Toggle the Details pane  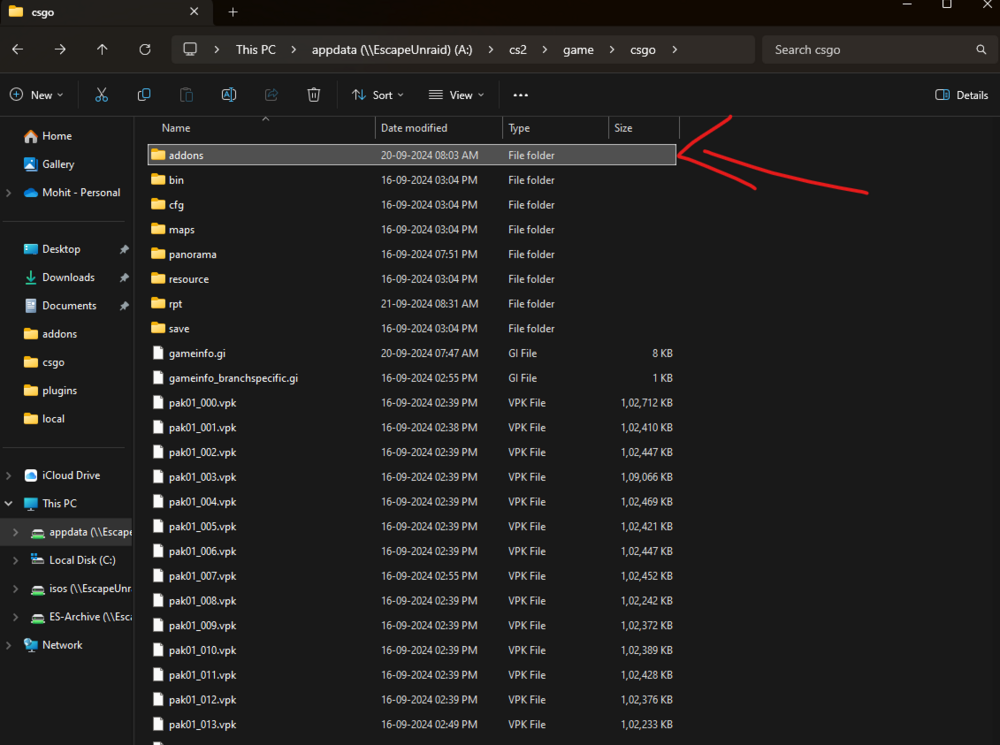tap(961, 95)
